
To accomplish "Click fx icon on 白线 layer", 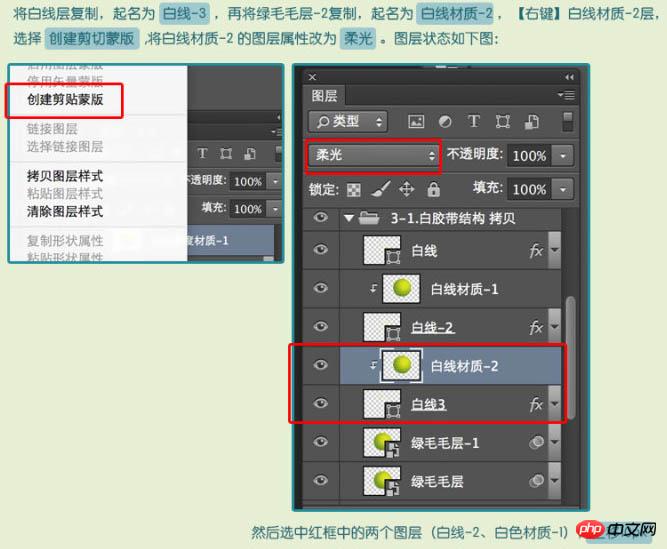I will (536, 250).
